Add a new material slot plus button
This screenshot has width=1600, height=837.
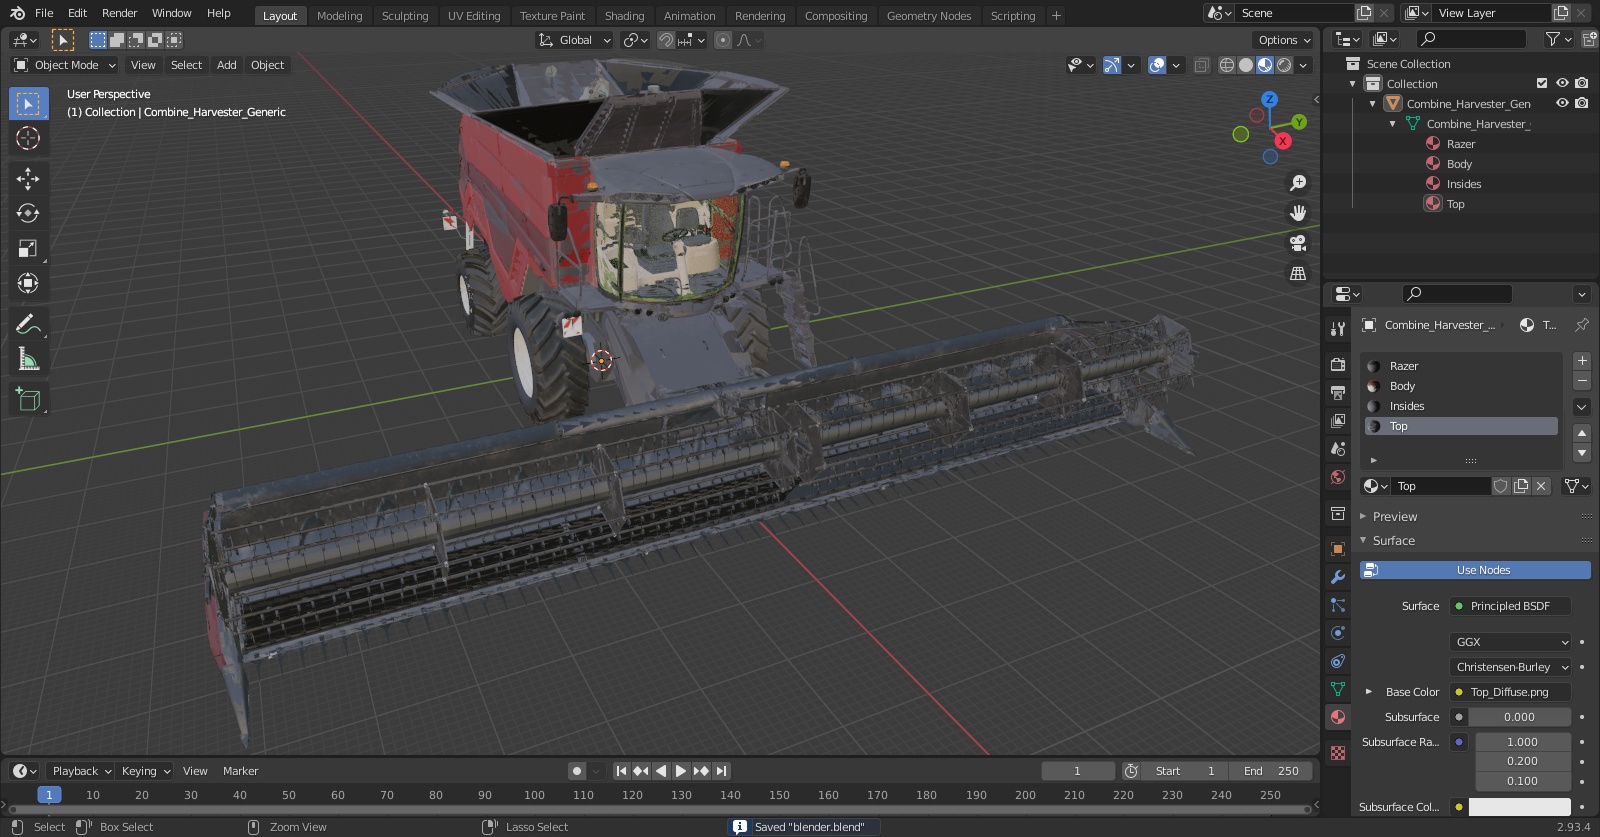pyautogui.click(x=1582, y=361)
